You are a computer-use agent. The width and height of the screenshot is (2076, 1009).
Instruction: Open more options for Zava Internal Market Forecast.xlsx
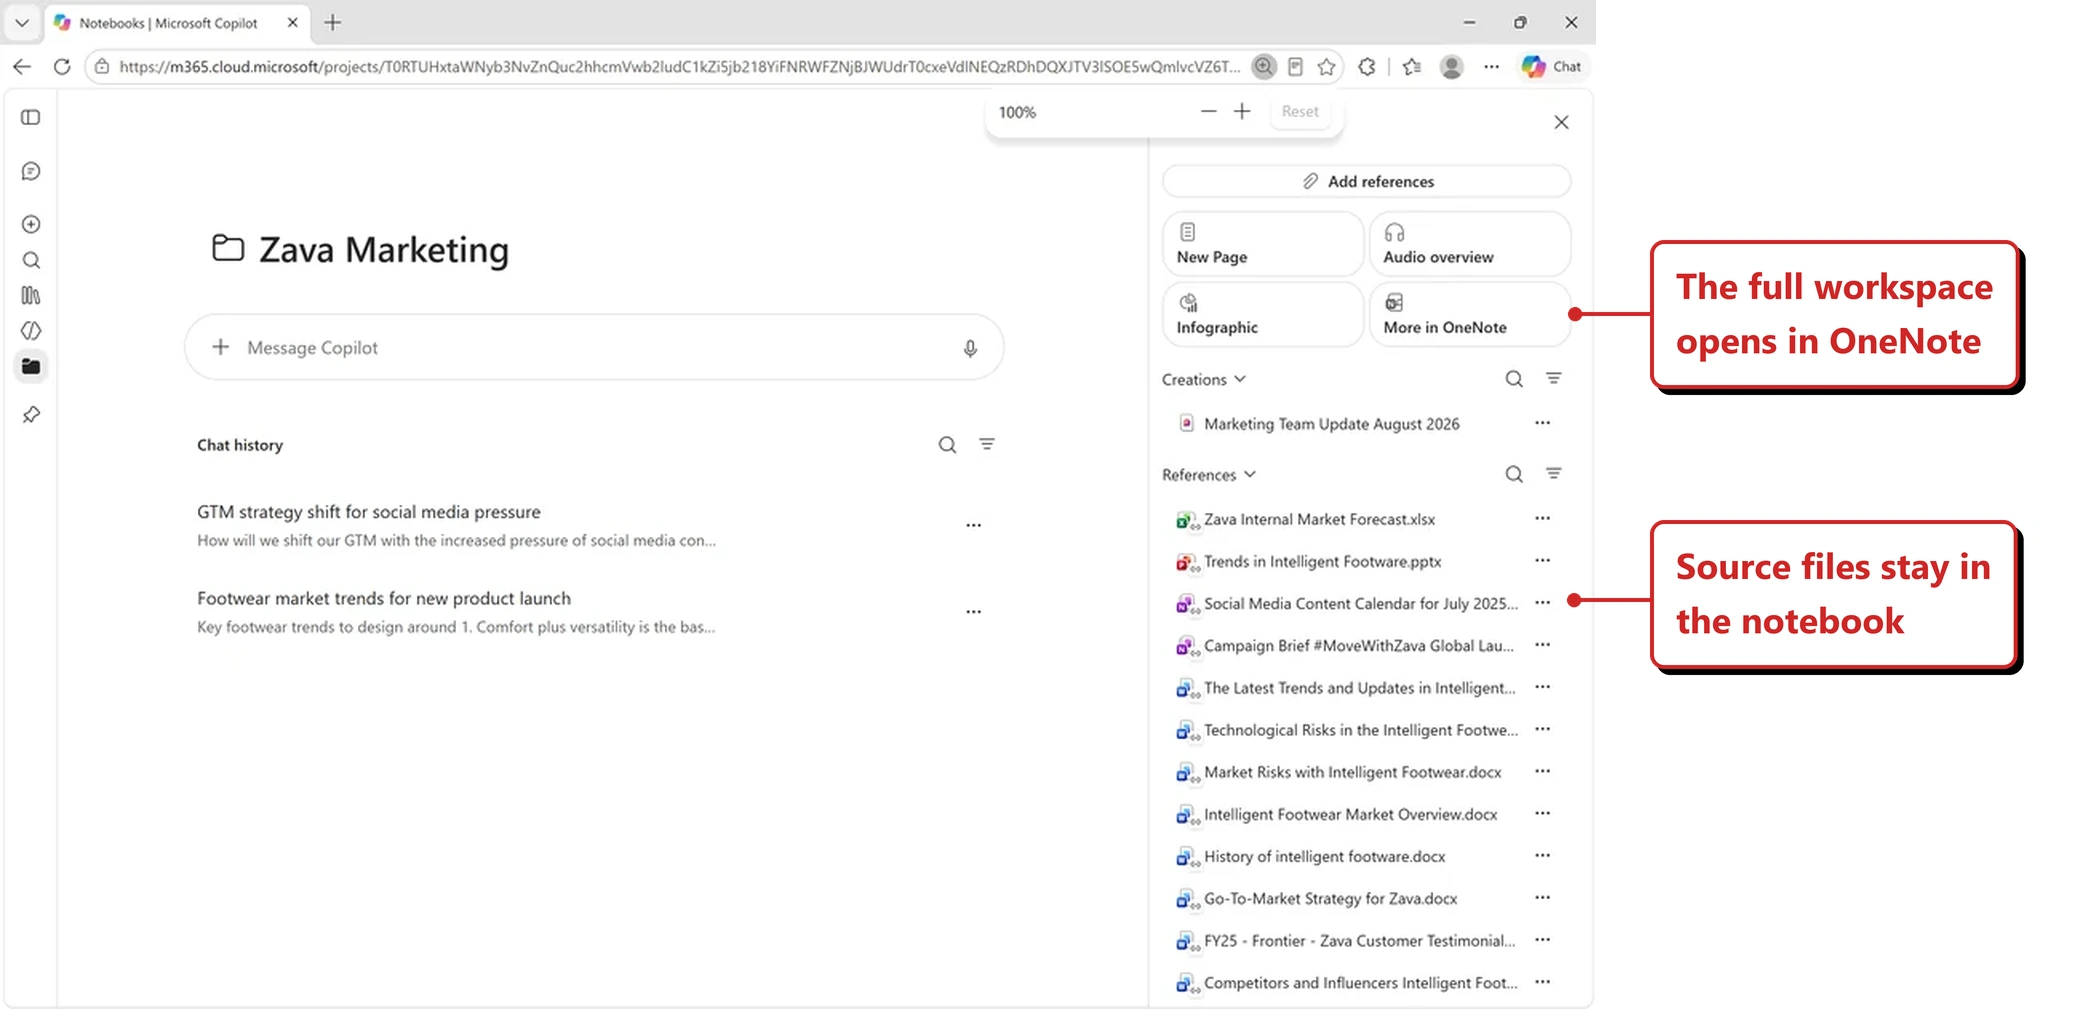tap(1543, 518)
